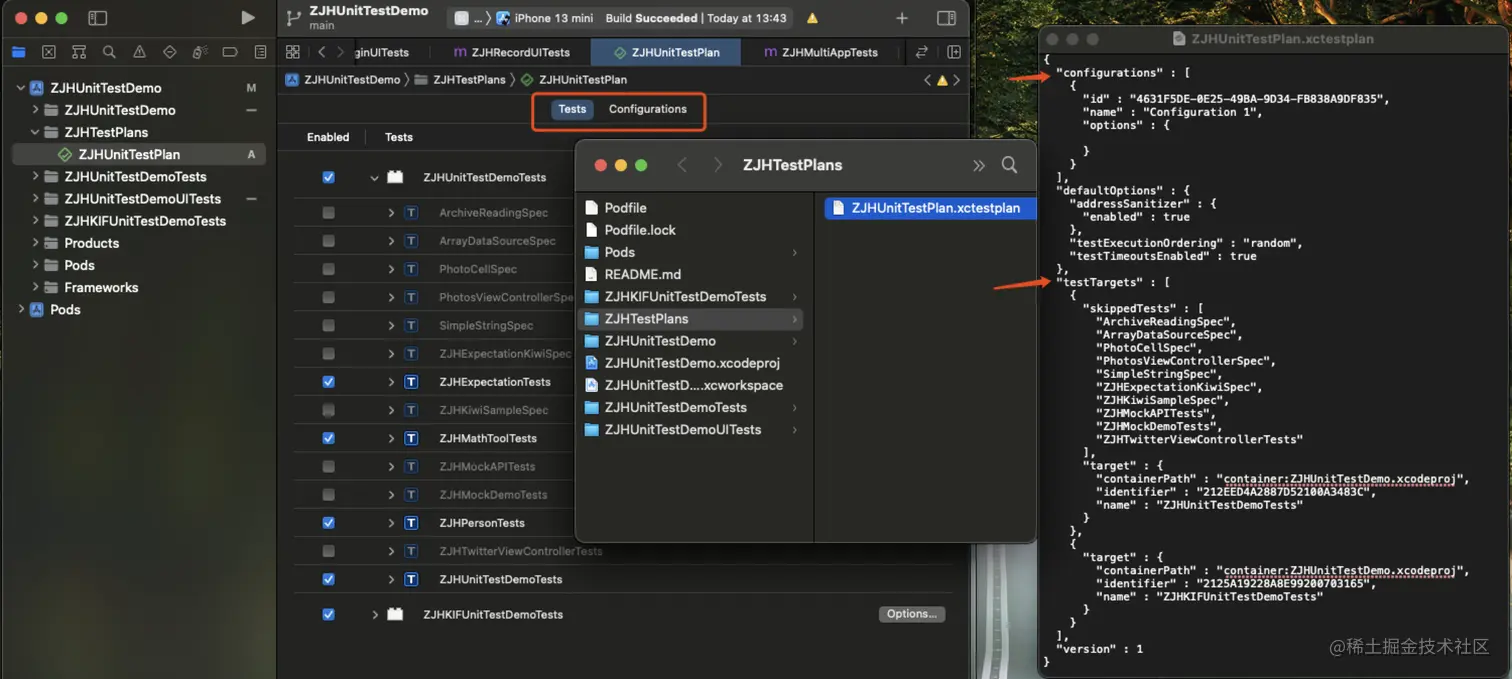Open ZJHUnitTestDemo.xcodeproj in Finder
This screenshot has height=679, width=1512.
[x=690, y=363]
